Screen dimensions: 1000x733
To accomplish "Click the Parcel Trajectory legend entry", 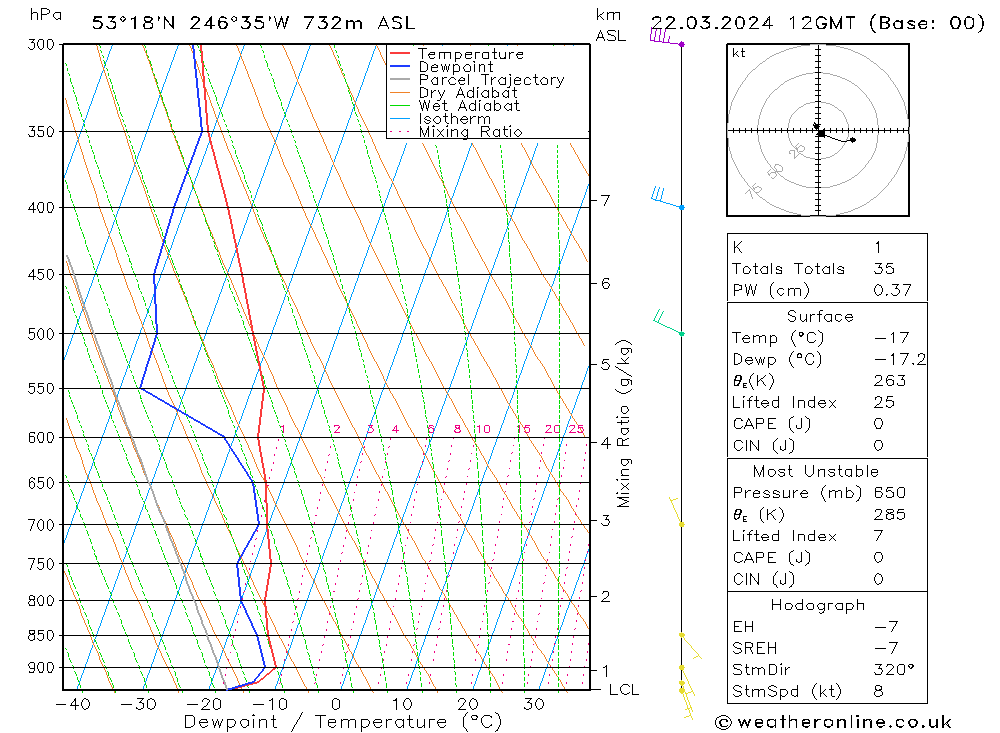I will tap(477, 80).
